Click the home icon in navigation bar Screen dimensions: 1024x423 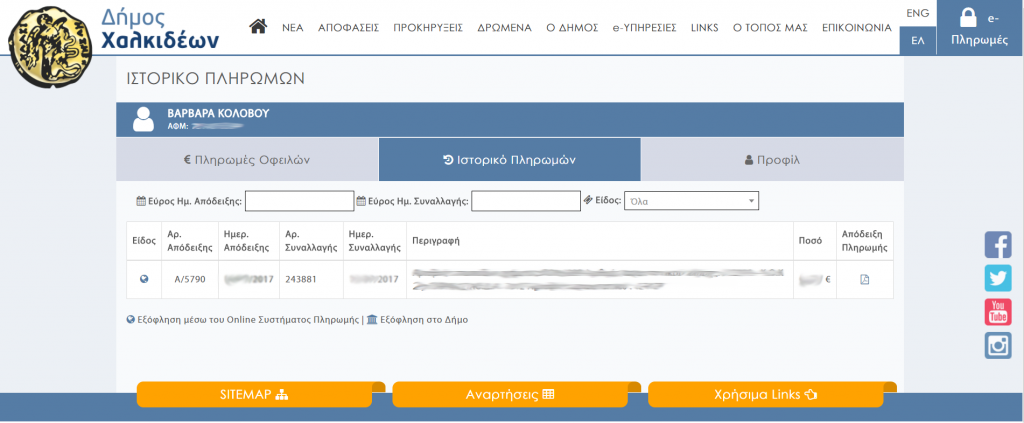pyautogui.click(x=258, y=27)
